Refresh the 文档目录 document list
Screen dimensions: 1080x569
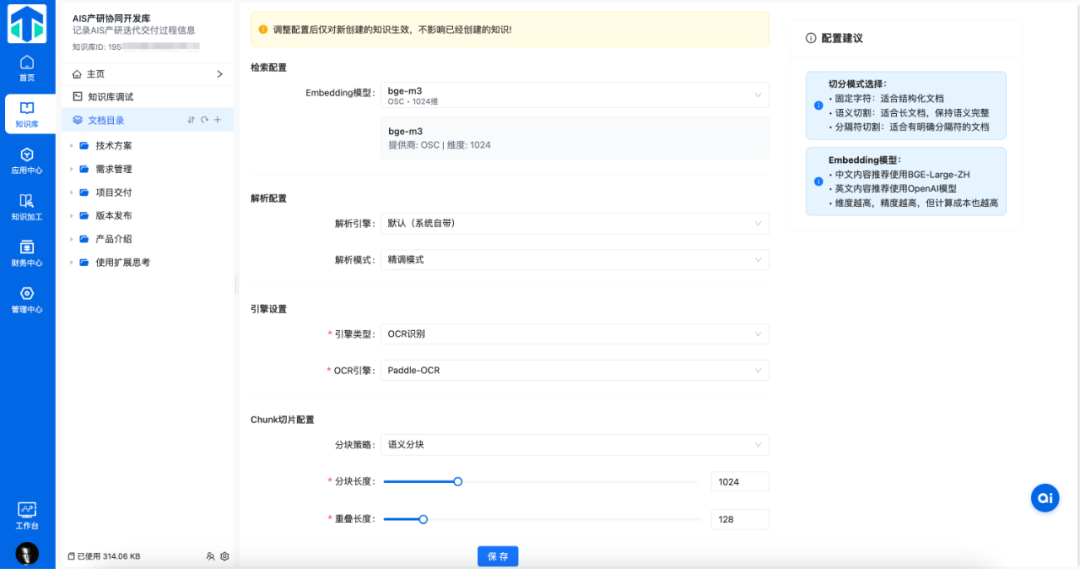(x=204, y=121)
